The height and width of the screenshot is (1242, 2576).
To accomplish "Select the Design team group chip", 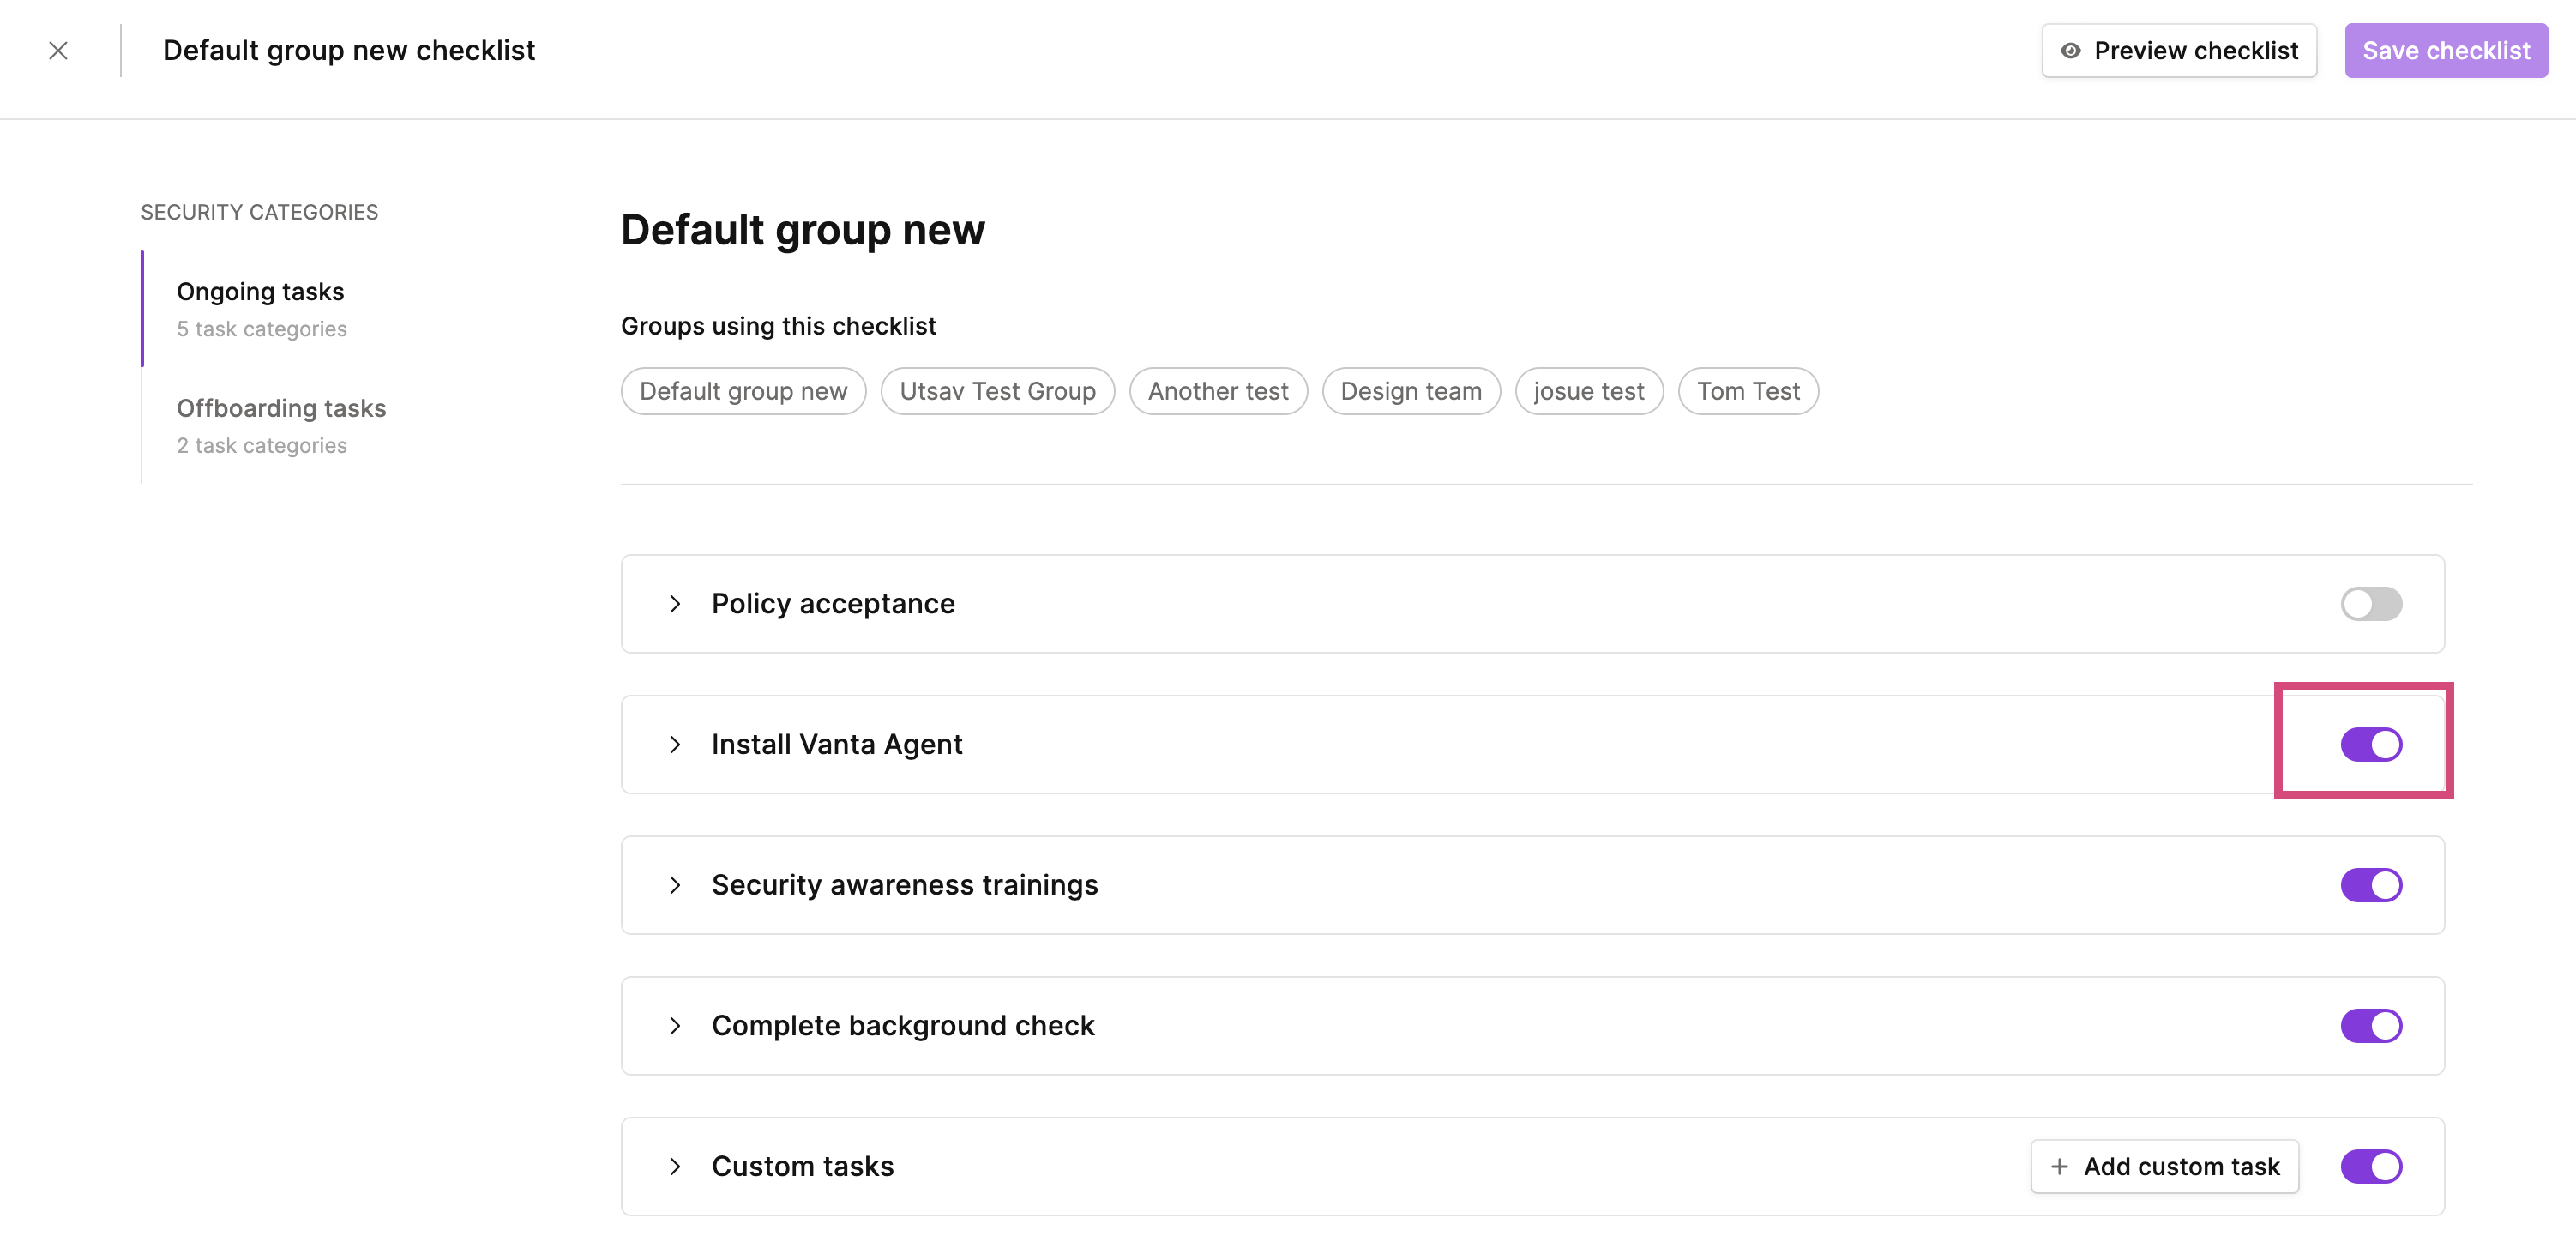I will pos(1411,391).
